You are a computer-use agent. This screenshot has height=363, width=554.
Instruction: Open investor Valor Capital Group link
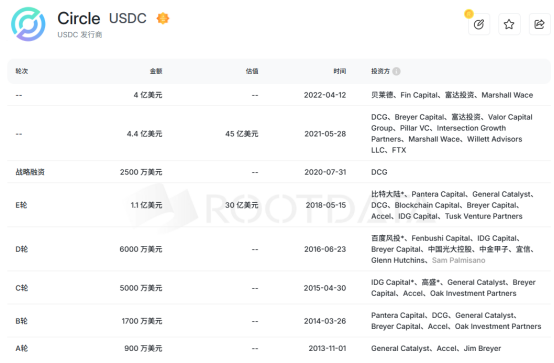452,122
